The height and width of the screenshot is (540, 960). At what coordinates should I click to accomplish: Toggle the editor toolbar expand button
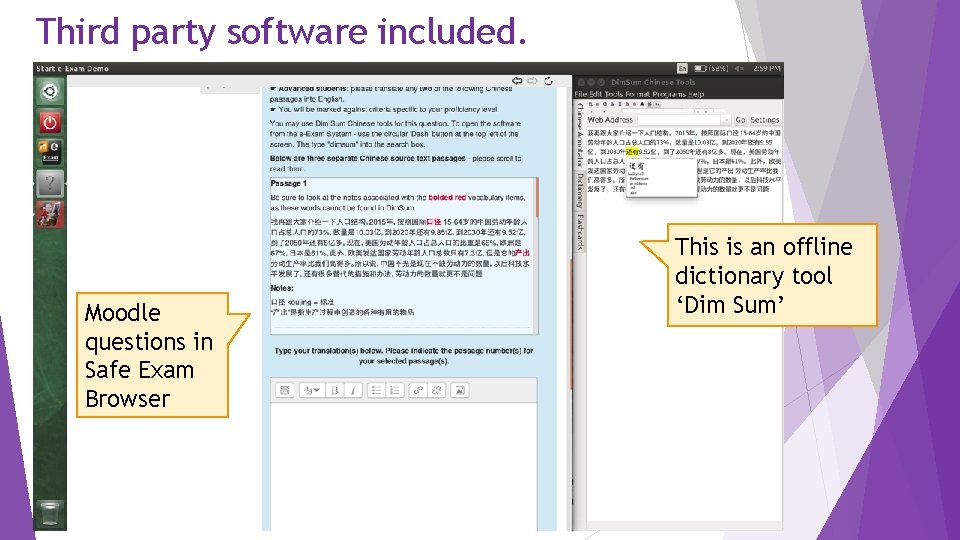[285, 390]
